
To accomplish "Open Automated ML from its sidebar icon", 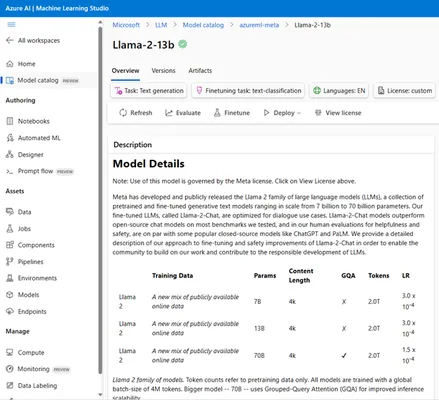I will [10, 138].
